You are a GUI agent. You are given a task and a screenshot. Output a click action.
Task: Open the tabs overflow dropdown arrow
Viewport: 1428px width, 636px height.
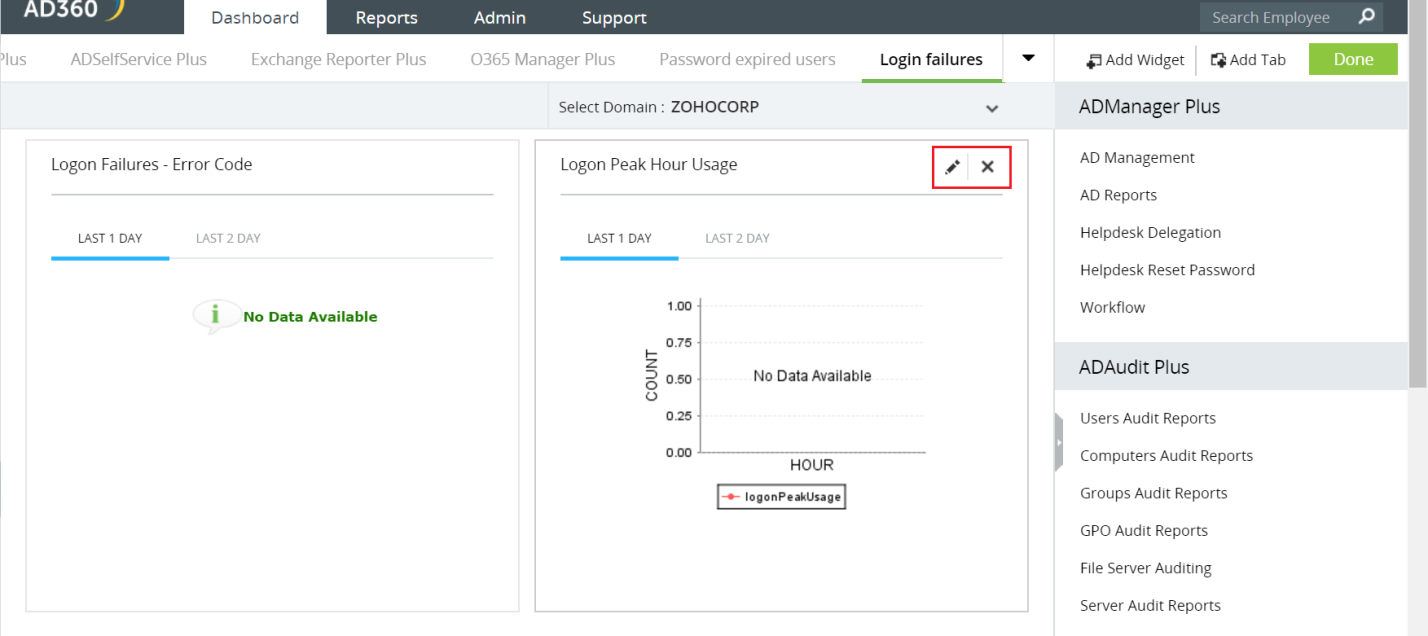1028,58
